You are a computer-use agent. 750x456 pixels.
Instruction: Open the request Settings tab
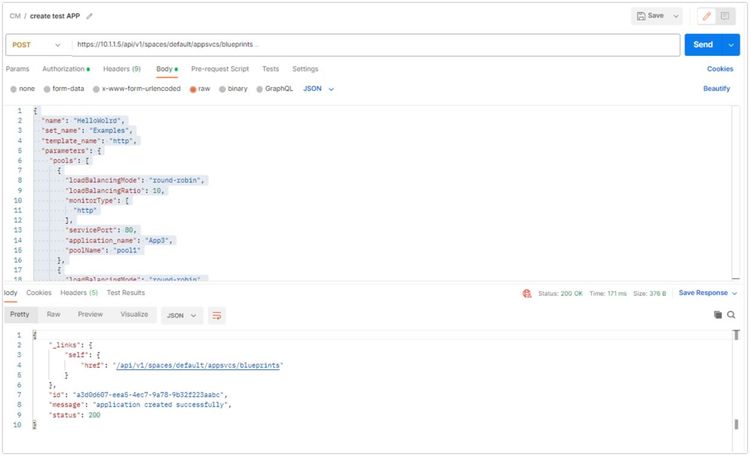point(305,69)
